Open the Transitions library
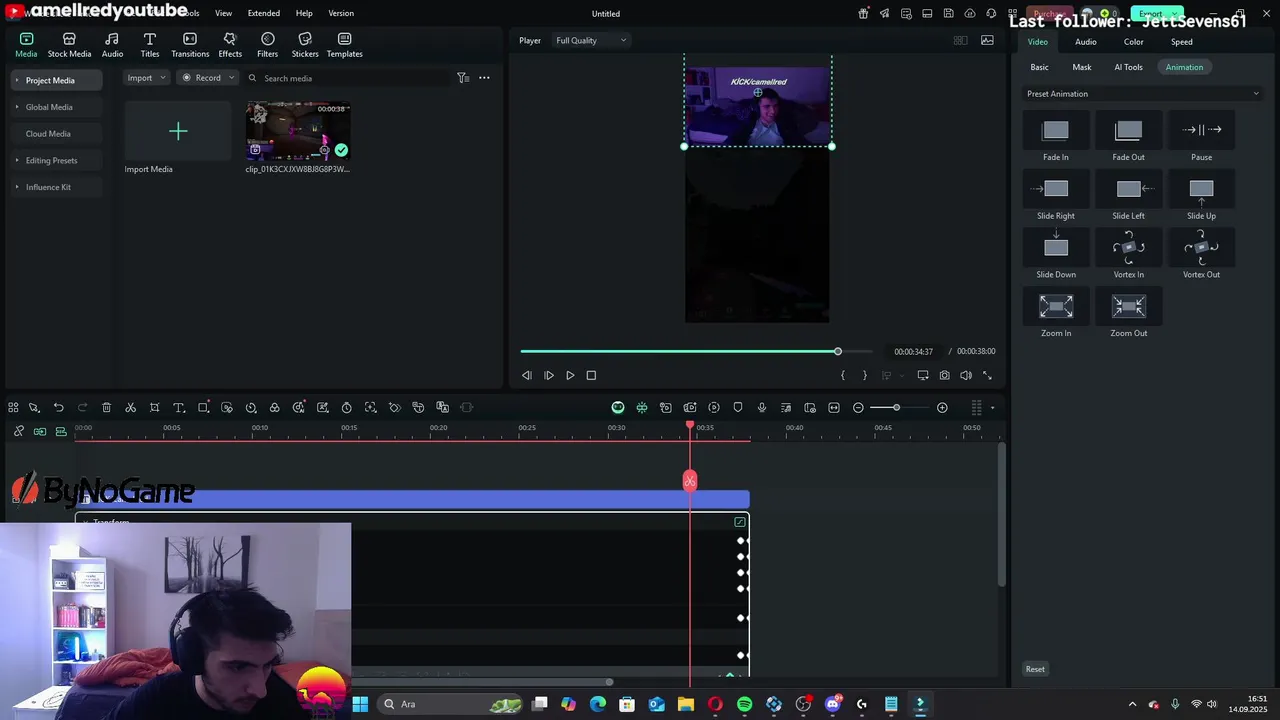The width and height of the screenshot is (1280, 720). 190,45
